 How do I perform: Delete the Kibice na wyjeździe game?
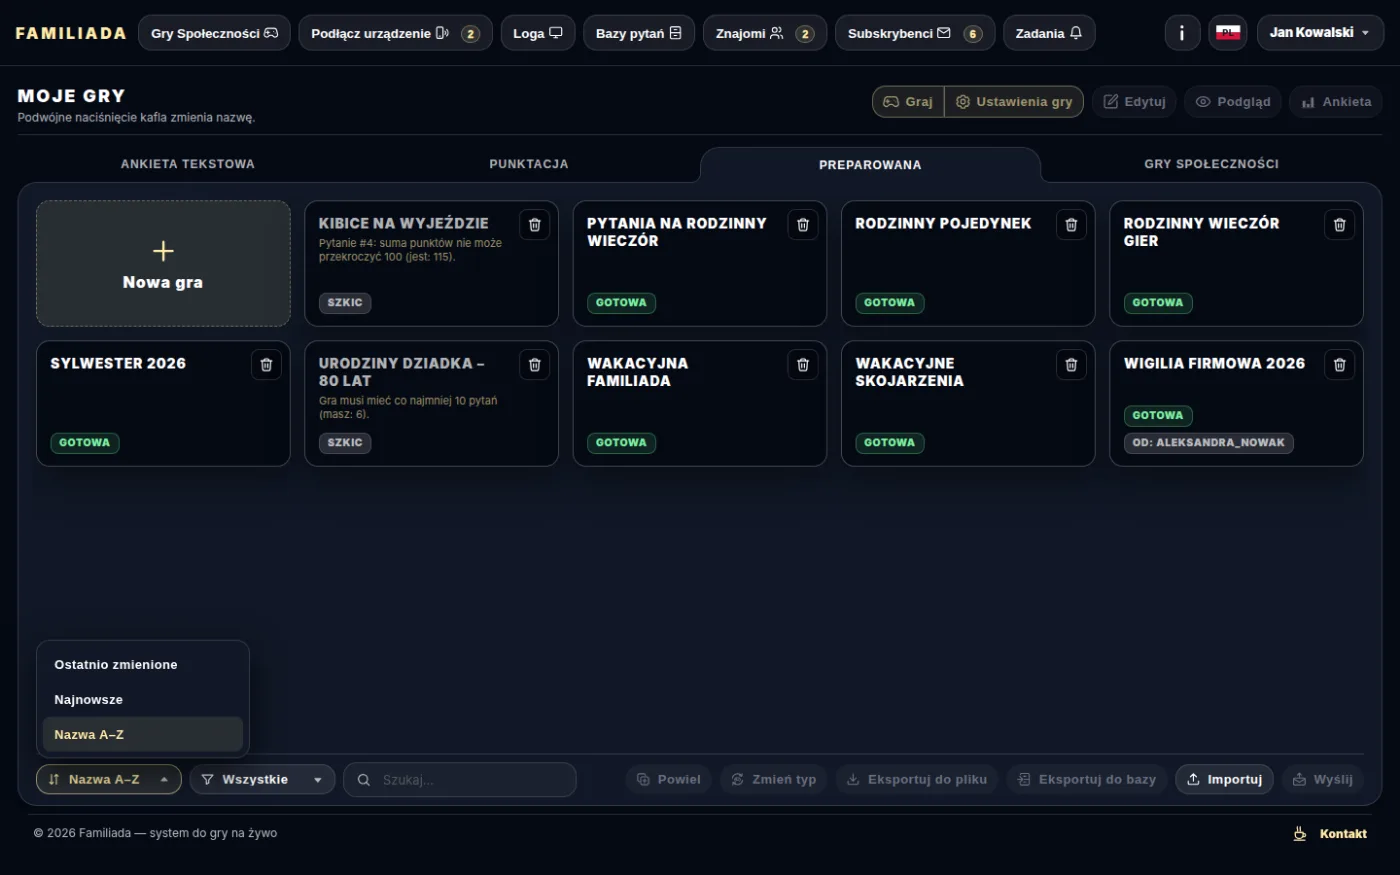coord(534,225)
